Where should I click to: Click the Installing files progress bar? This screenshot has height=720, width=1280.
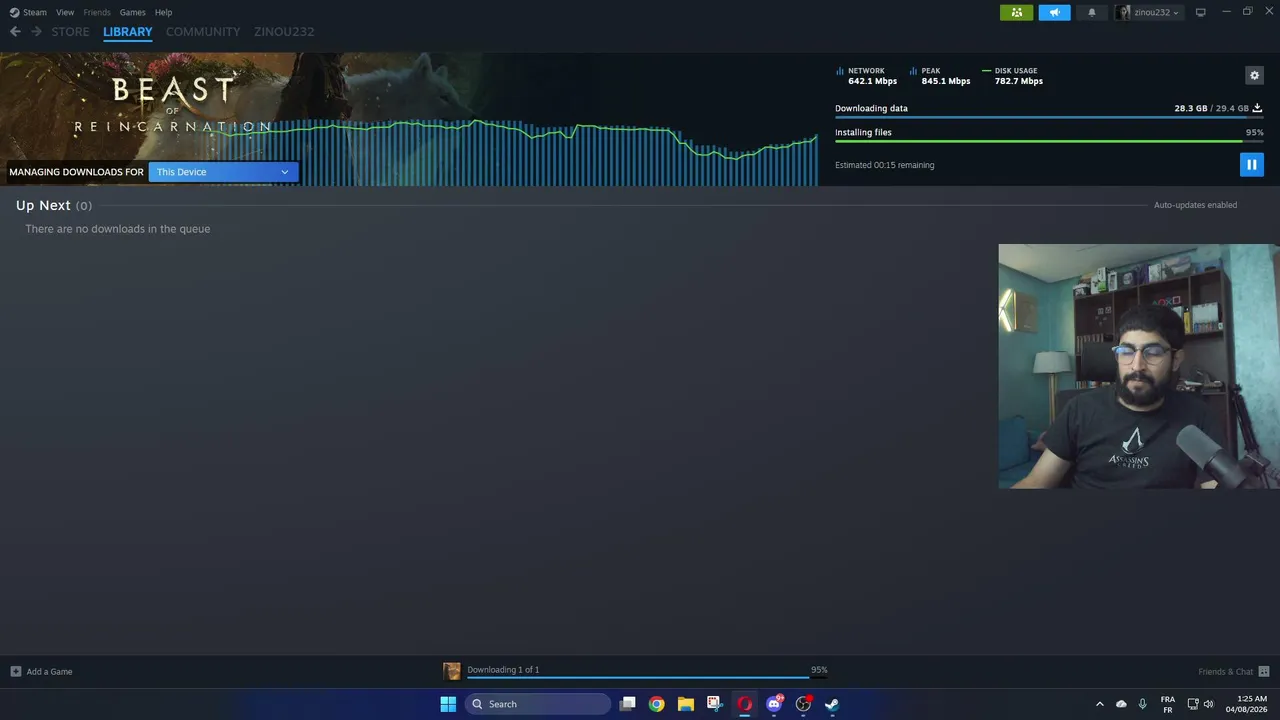click(x=1049, y=141)
